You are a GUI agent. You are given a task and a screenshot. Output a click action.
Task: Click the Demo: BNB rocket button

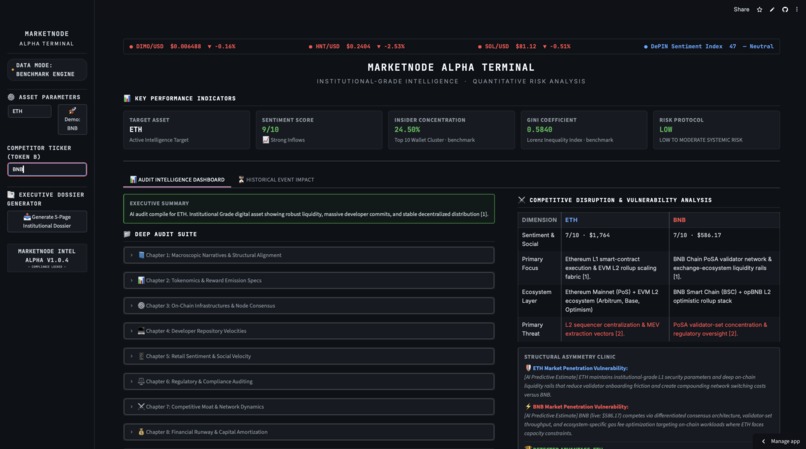[72, 119]
